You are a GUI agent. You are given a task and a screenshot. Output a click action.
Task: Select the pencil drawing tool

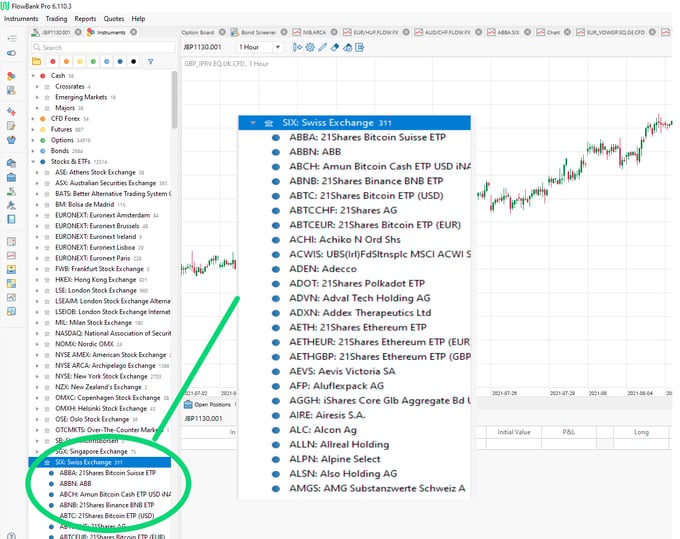pyautogui.click(x=322, y=47)
